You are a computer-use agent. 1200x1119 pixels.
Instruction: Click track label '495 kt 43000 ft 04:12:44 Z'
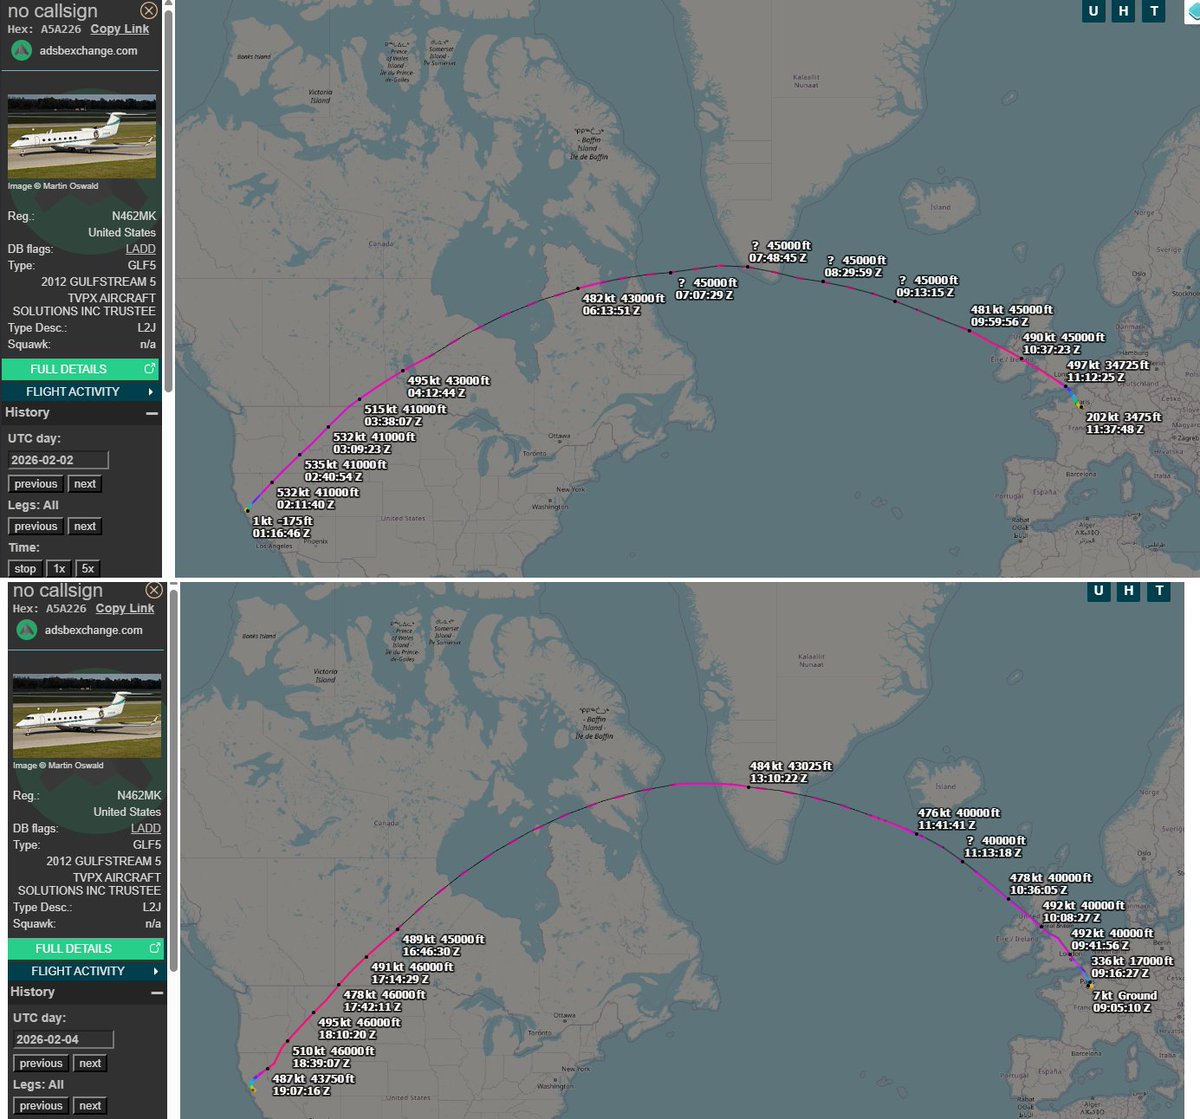pyautogui.click(x=449, y=387)
